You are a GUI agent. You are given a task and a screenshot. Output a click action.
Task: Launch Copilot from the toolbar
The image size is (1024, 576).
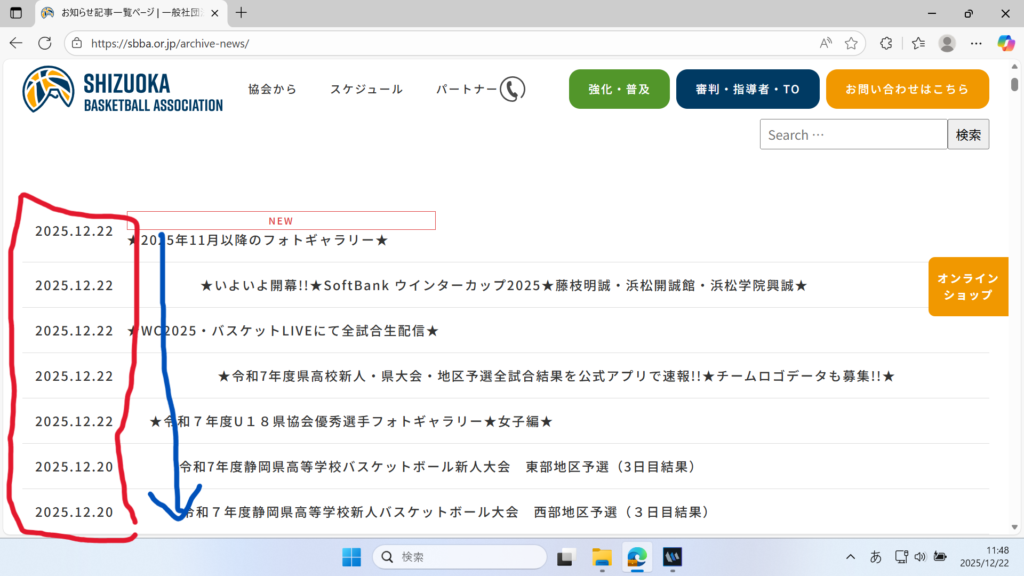(x=1006, y=43)
